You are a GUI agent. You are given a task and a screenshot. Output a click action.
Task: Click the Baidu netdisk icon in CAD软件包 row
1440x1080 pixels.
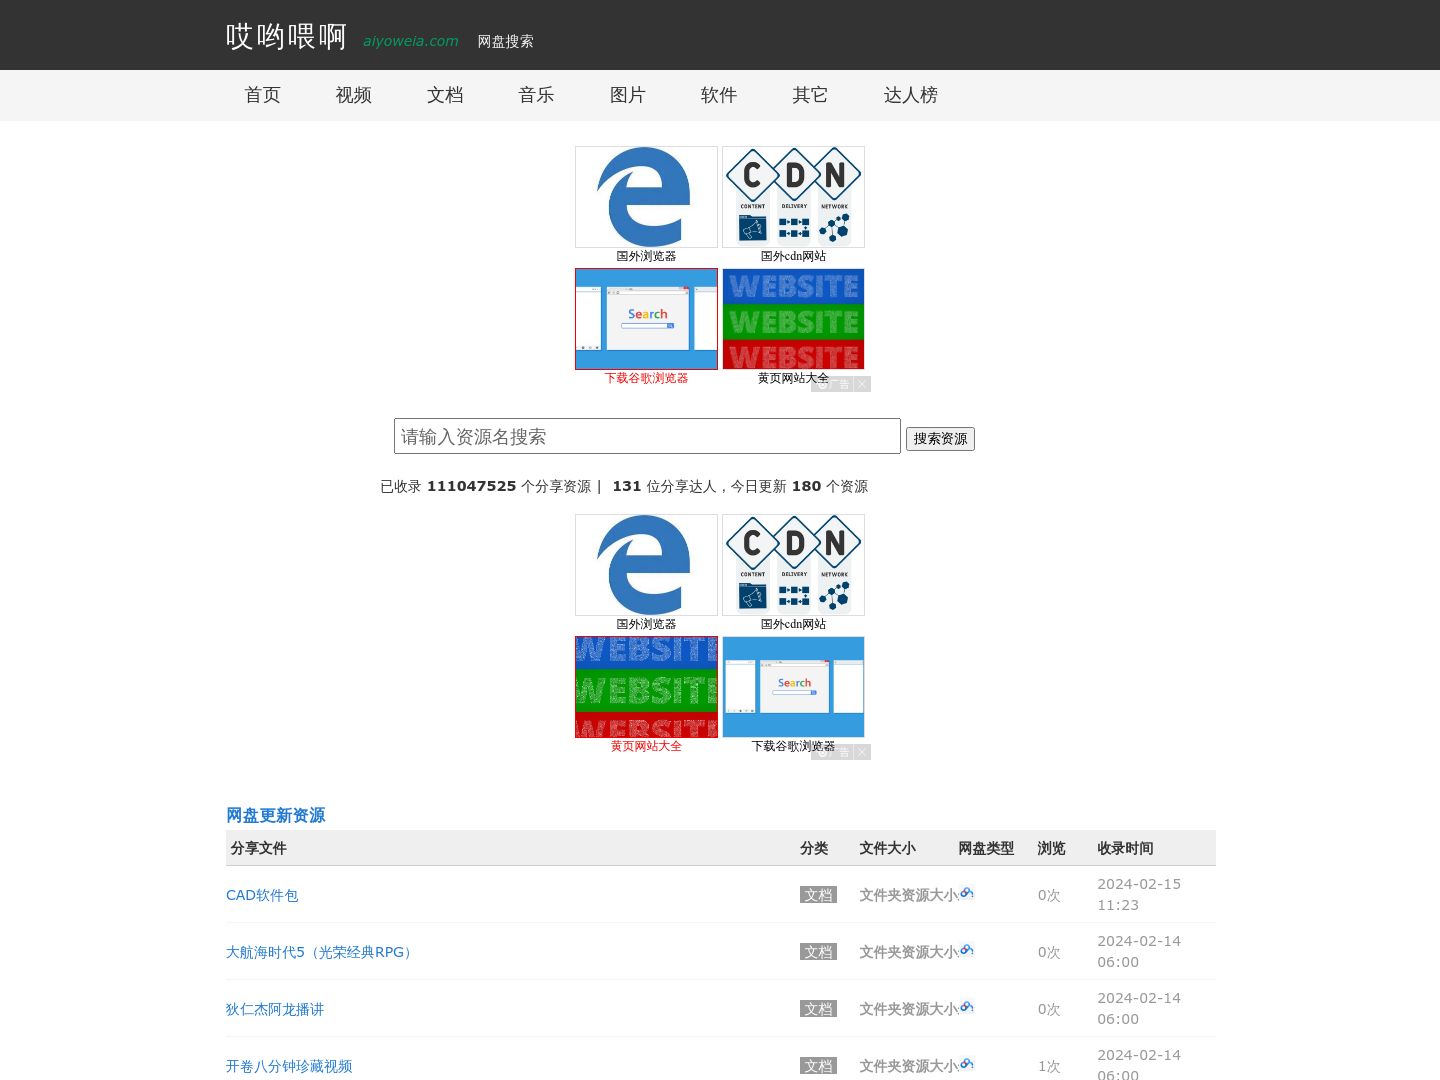click(x=966, y=893)
